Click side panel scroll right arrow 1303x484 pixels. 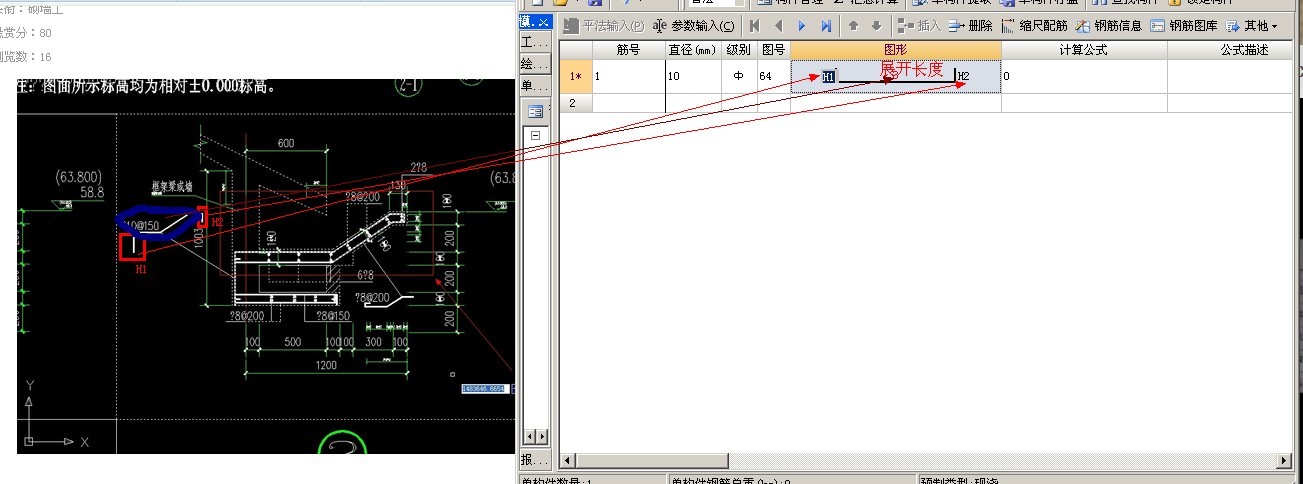click(x=543, y=437)
